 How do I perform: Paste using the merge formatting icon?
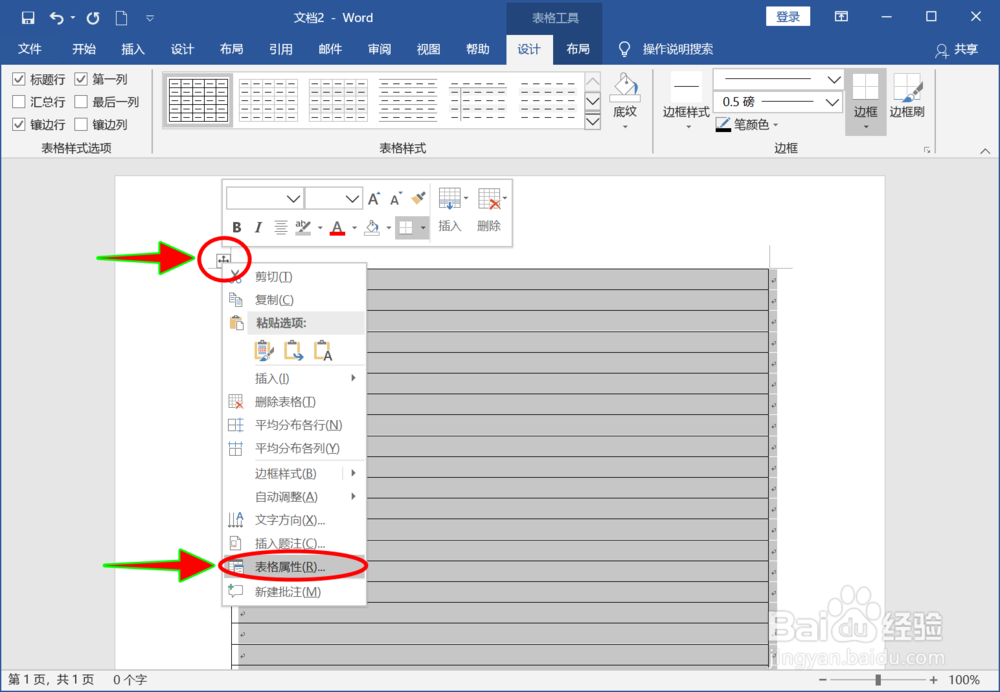pyautogui.click(x=293, y=351)
